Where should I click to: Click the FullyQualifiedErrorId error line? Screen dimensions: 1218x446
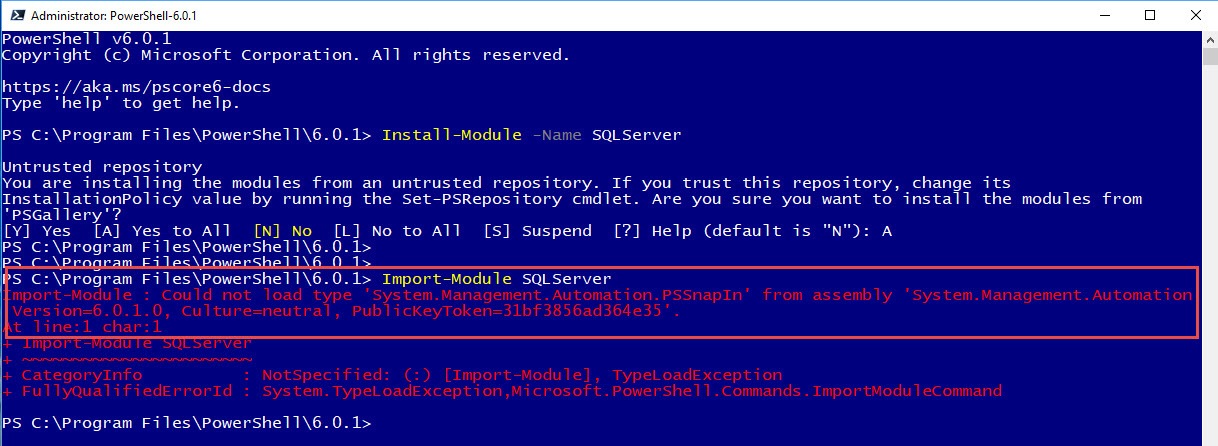click(x=502, y=391)
